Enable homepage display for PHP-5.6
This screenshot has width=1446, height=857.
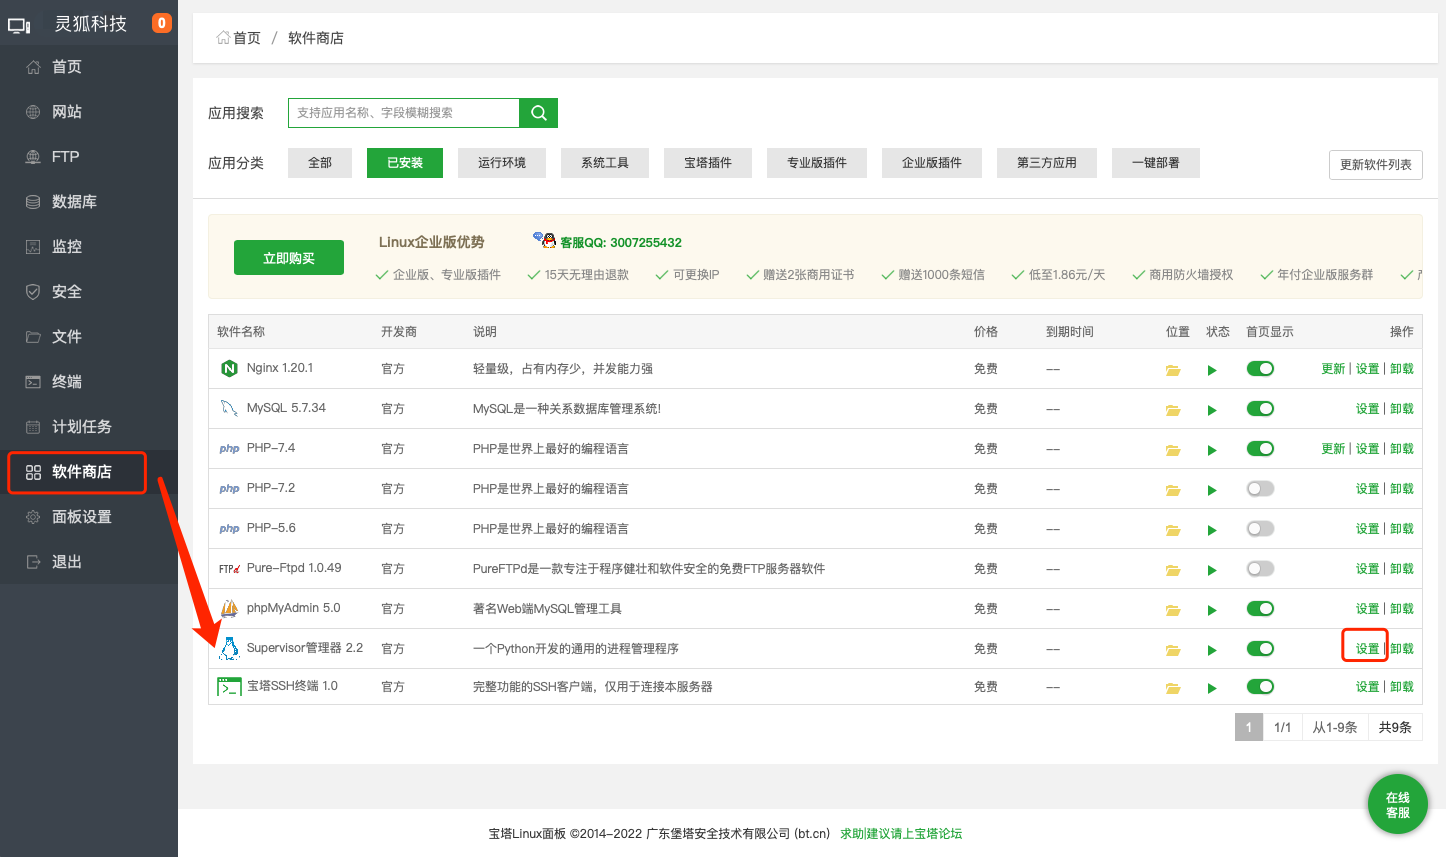point(1260,529)
